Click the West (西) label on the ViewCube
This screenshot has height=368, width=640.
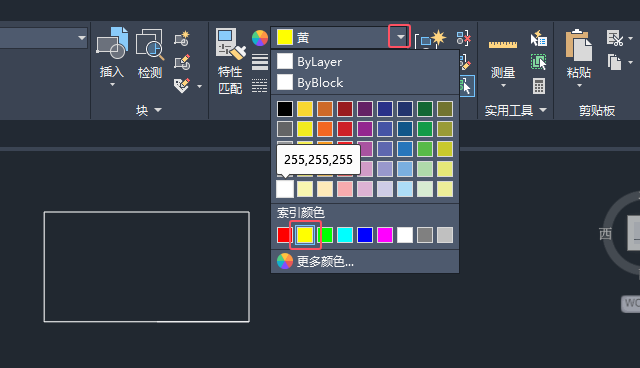point(605,234)
